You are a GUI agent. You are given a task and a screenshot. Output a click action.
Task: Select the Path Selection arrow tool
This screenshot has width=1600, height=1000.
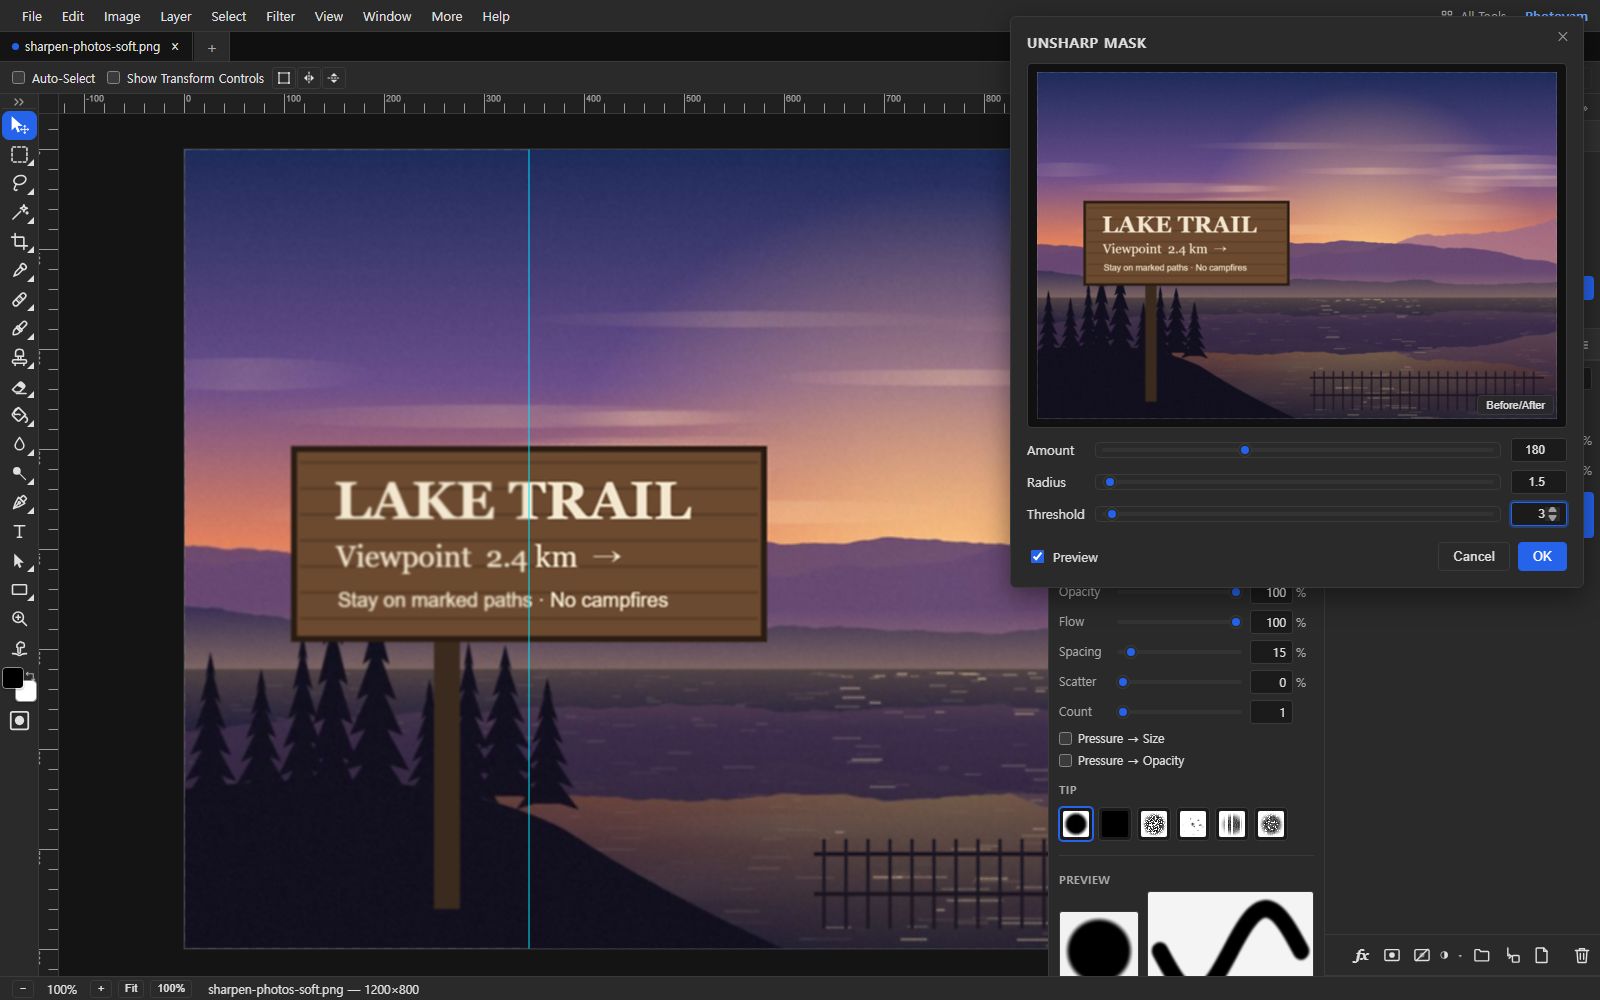(19, 560)
